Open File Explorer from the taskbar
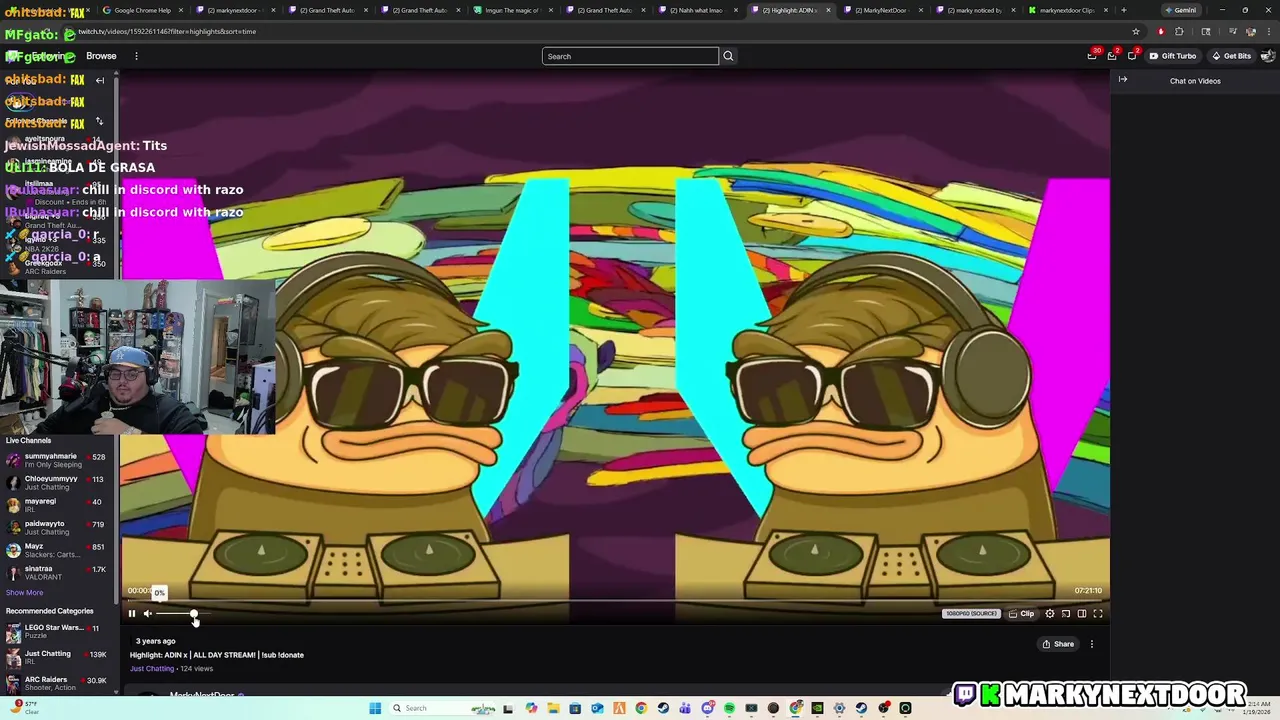The image size is (1280, 720). [x=553, y=708]
